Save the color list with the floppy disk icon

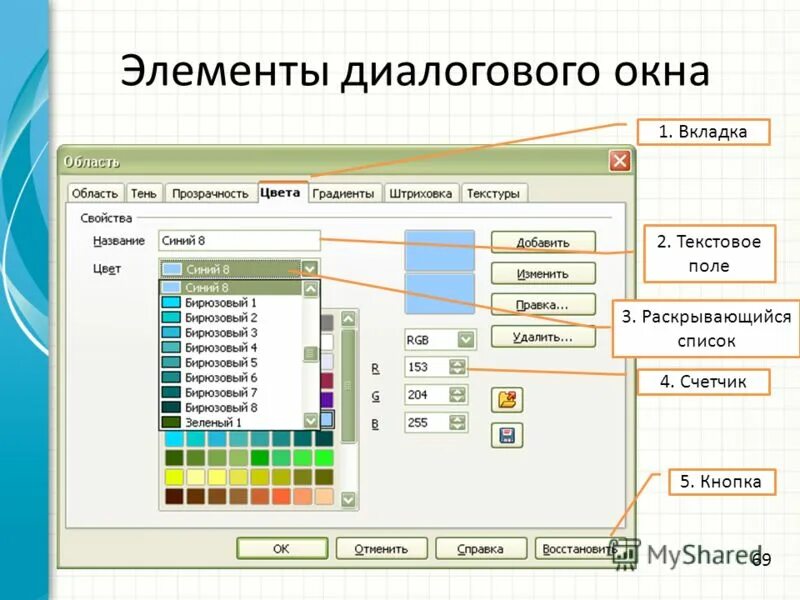(x=507, y=433)
